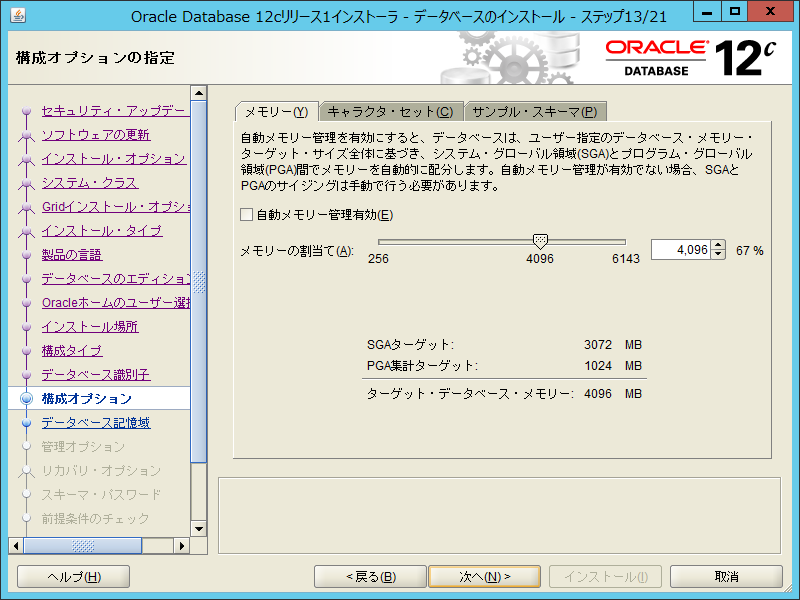
Task: Click the right arrow of horizontal scrollbar
Action: (x=183, y=545)
